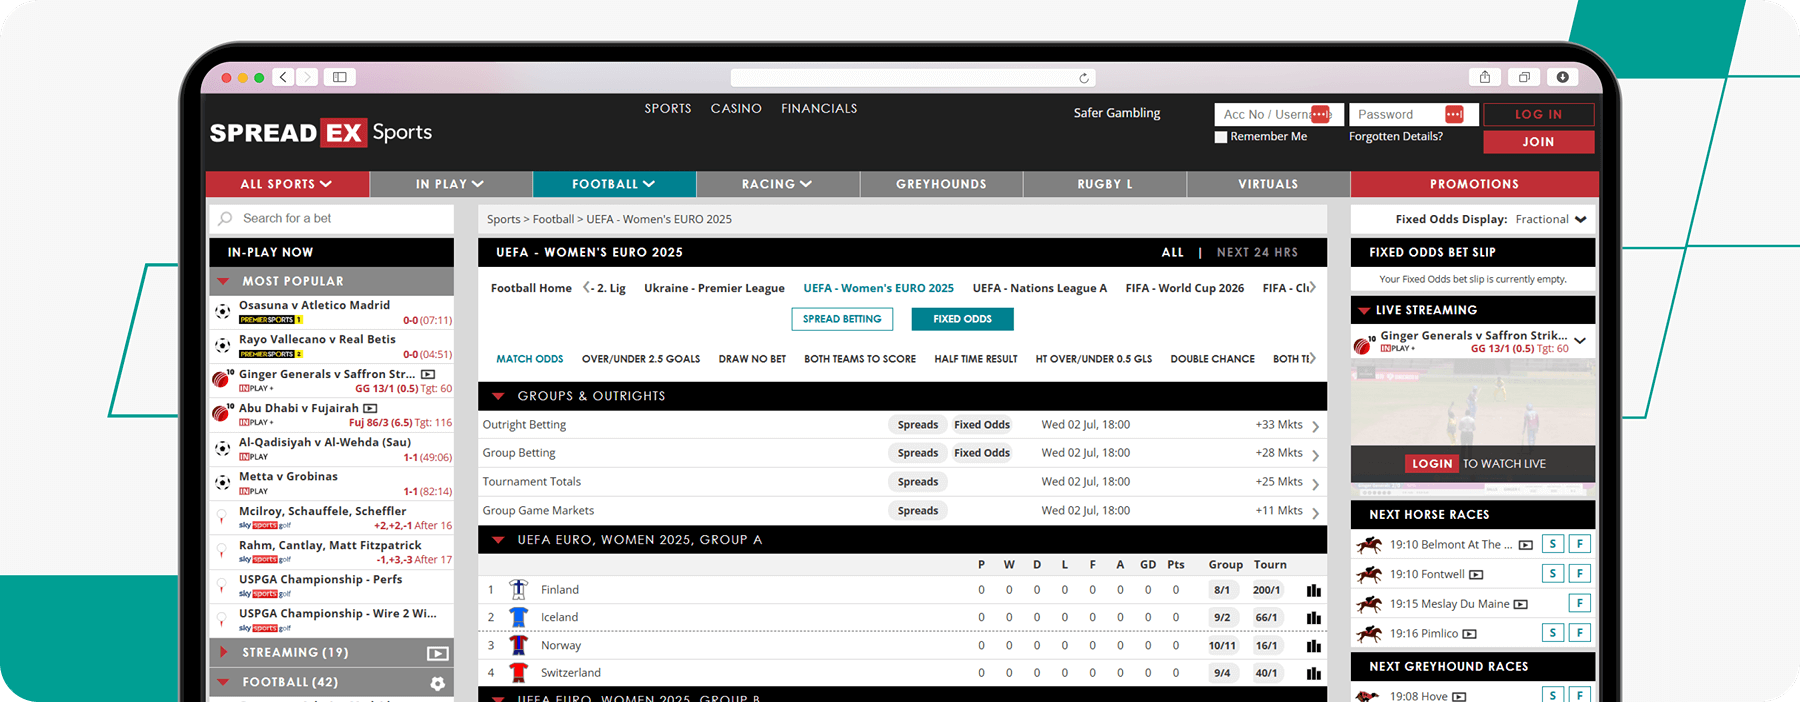Click cricket icon beside Abu Dhabi v Fujairah
This screenshot has width=1800, height=702.
click(x=221, y=413)
